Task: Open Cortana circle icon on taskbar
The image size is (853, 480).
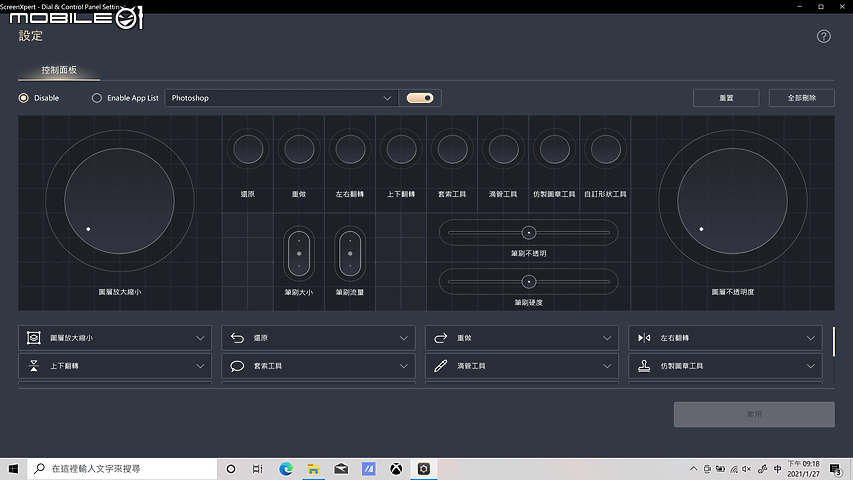Action: [x=231, y=469]
